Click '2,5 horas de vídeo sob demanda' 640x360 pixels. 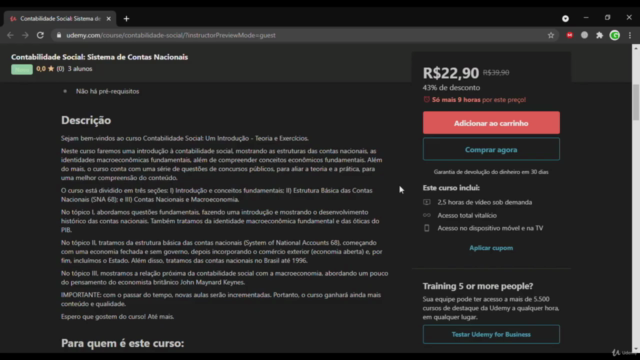point(484,202)
